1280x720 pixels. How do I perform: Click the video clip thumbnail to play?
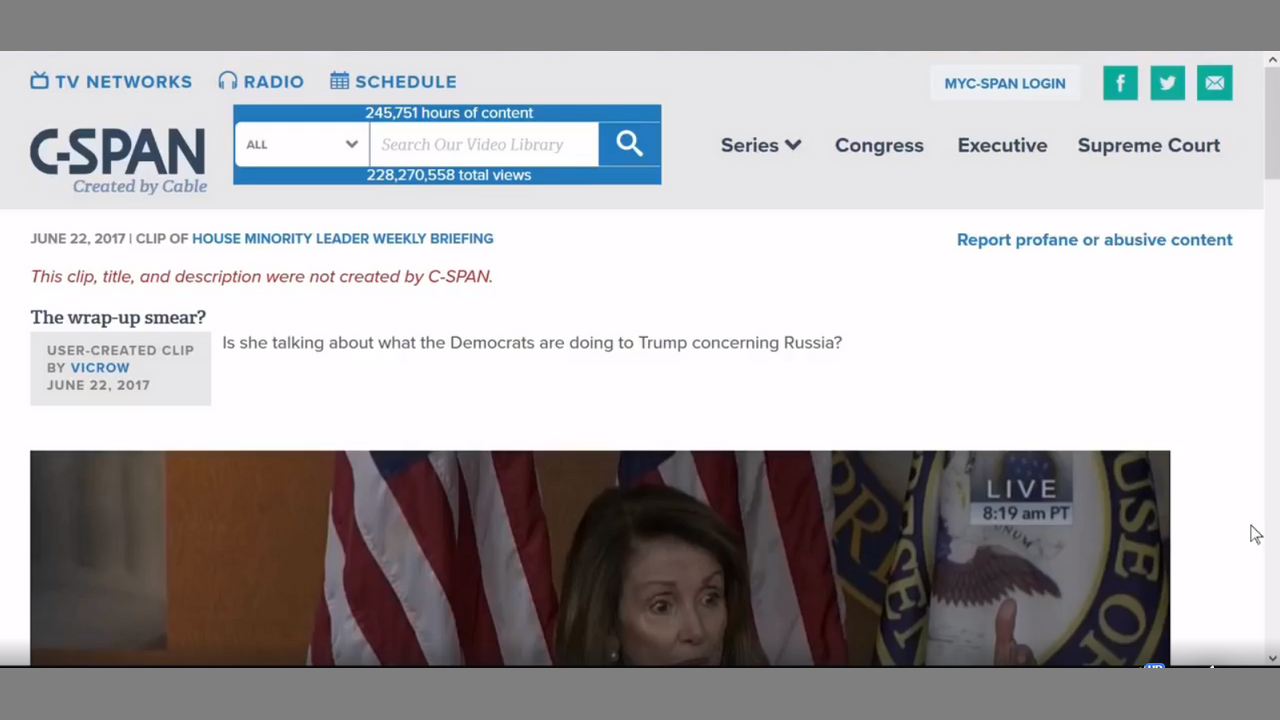coord(600,557)
